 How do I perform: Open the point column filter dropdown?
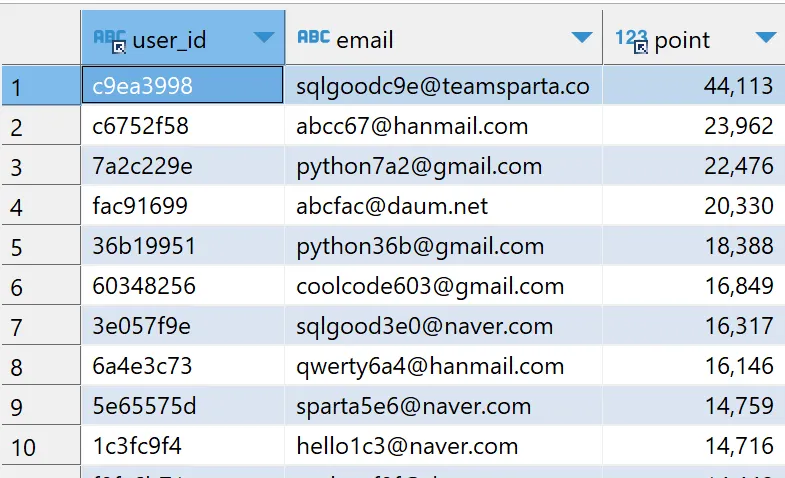pyautogui.click(x=766, y=37)
